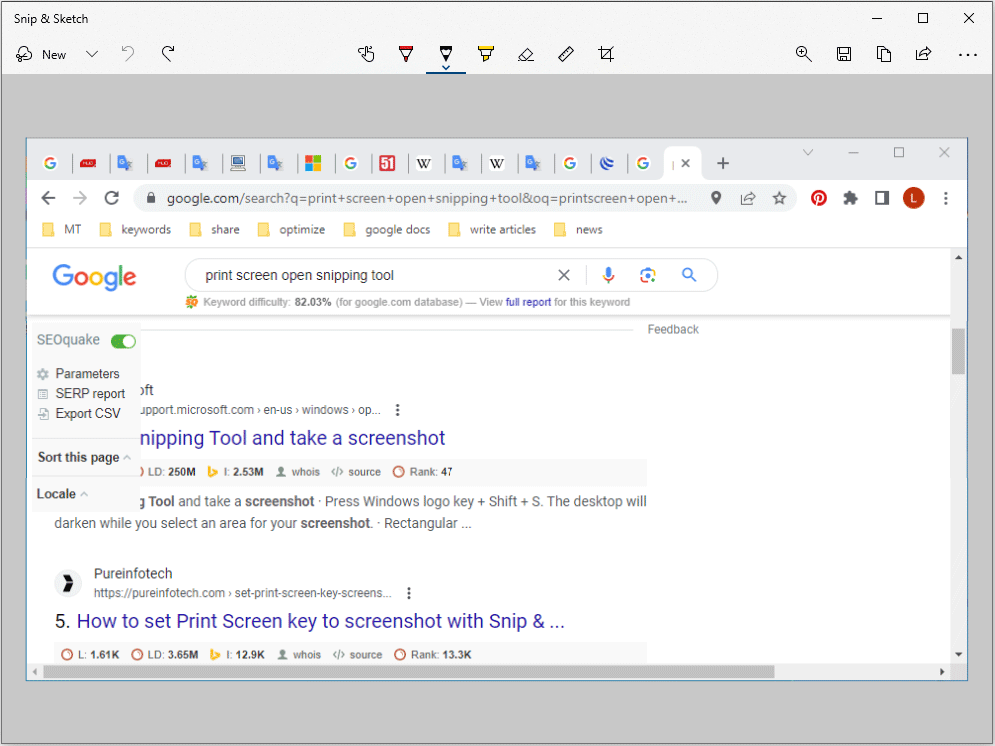Open the new tab plus button
The height and width of the screenshot is (746, 995).
pyautogui.click(x=723, y=164)
